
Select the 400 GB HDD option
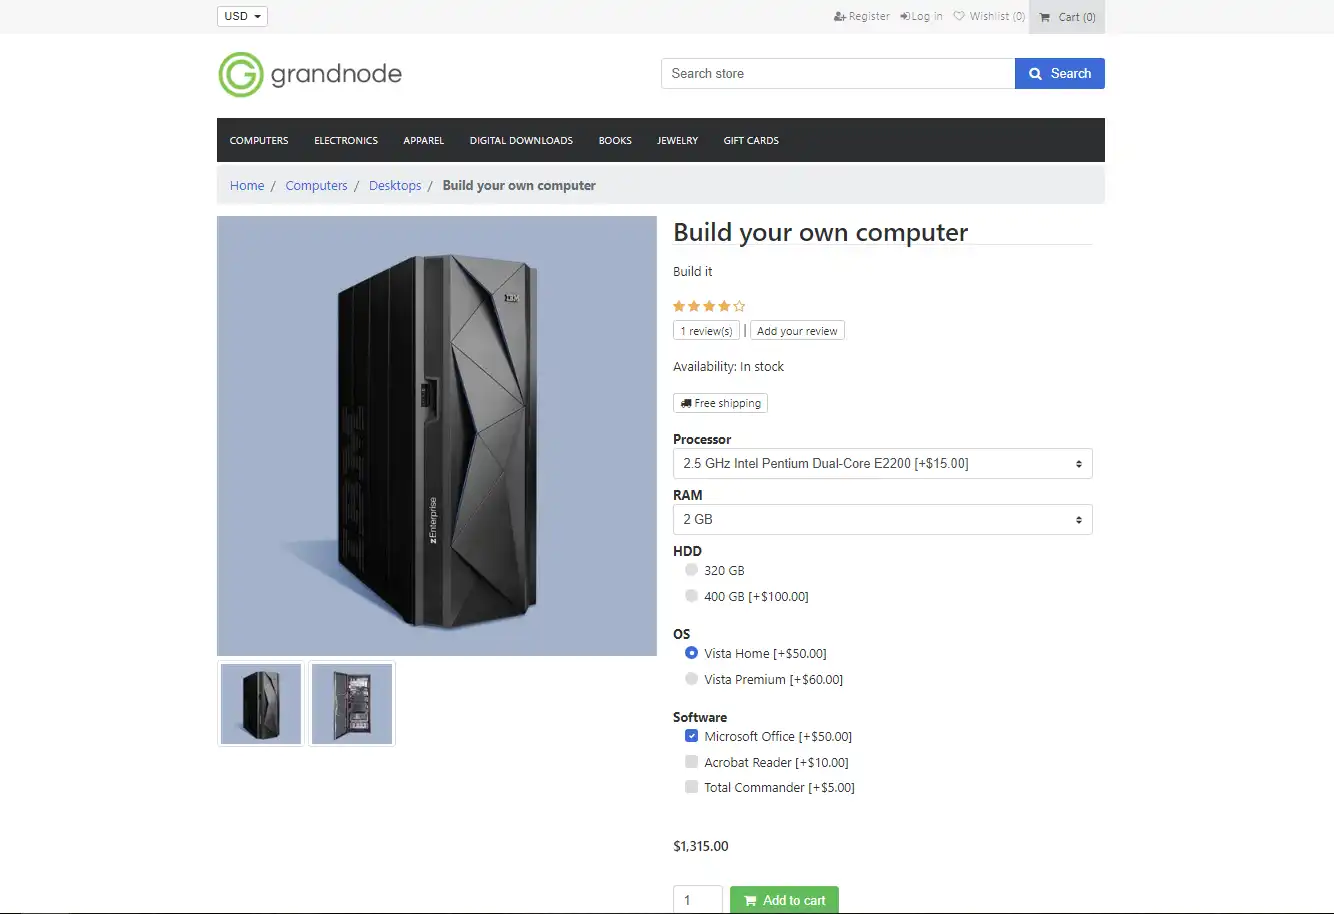pos(691,596)
